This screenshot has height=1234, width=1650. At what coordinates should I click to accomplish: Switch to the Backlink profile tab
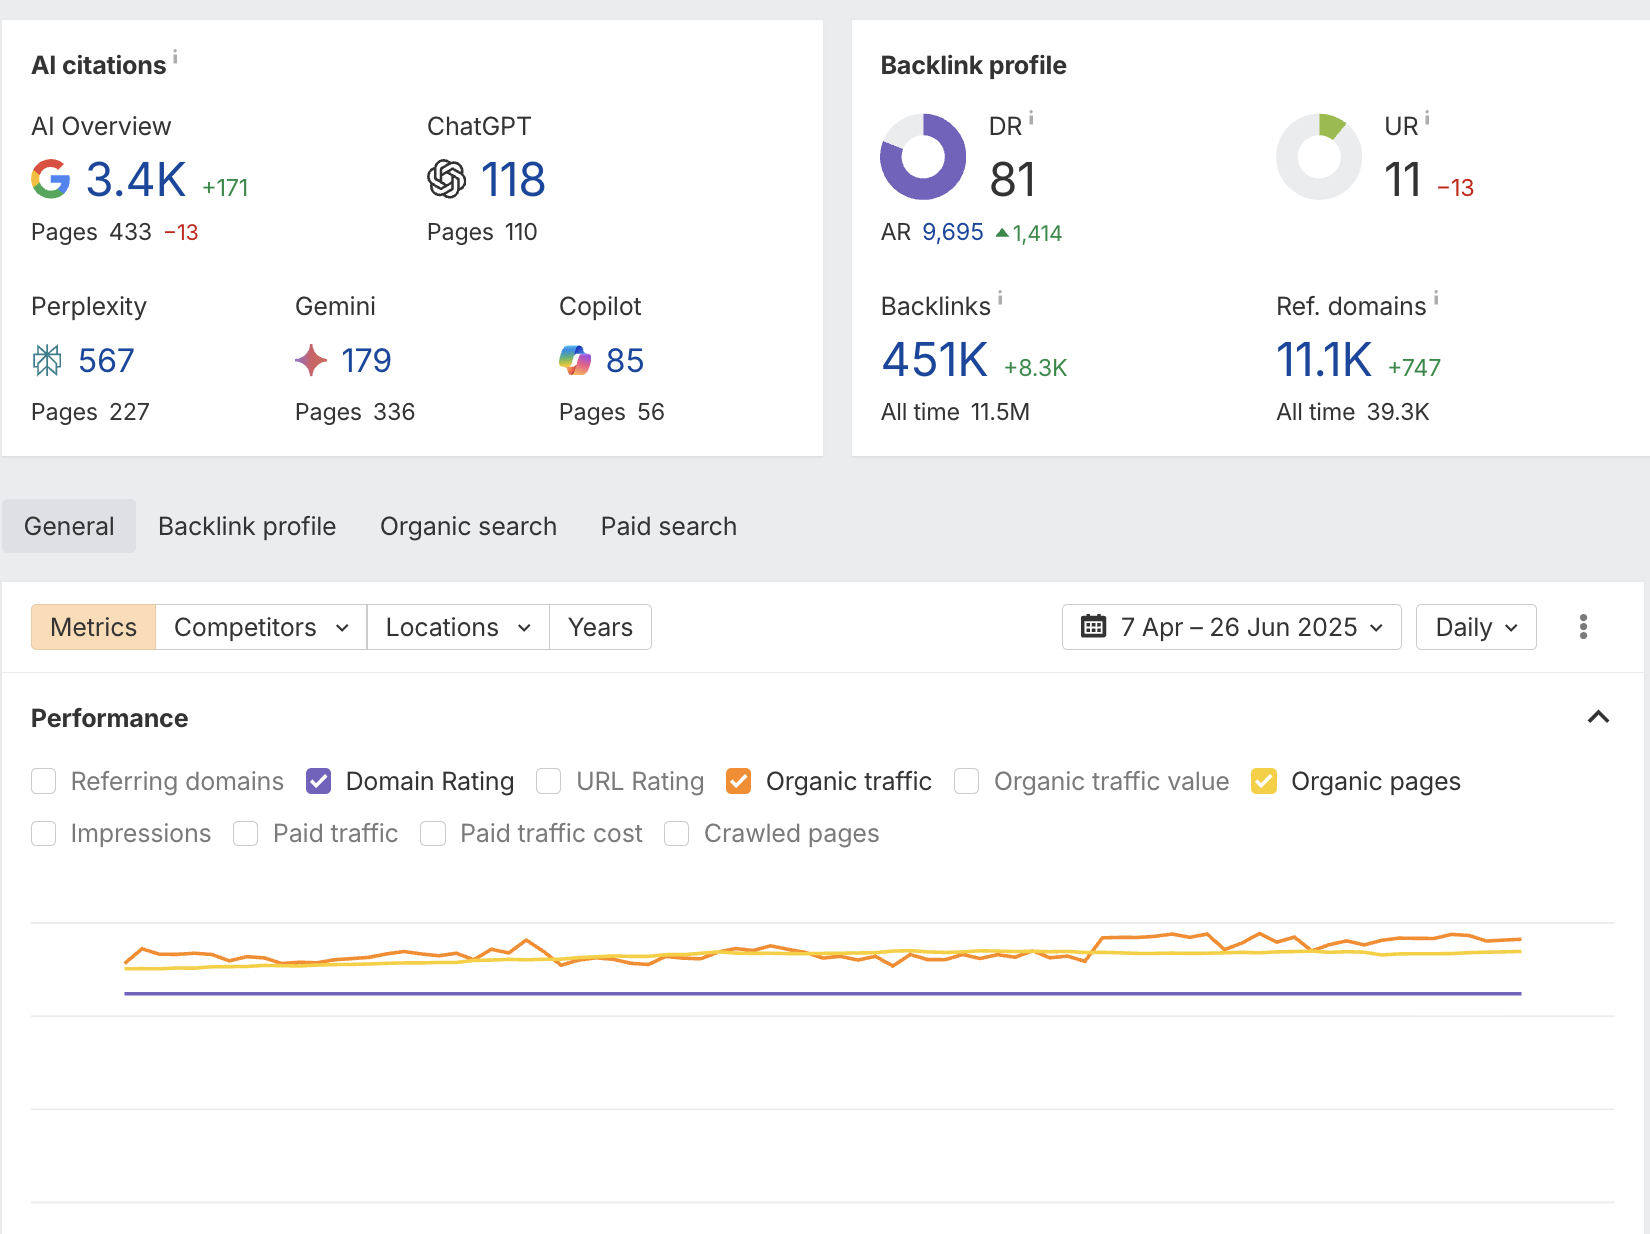pos(247,526)
